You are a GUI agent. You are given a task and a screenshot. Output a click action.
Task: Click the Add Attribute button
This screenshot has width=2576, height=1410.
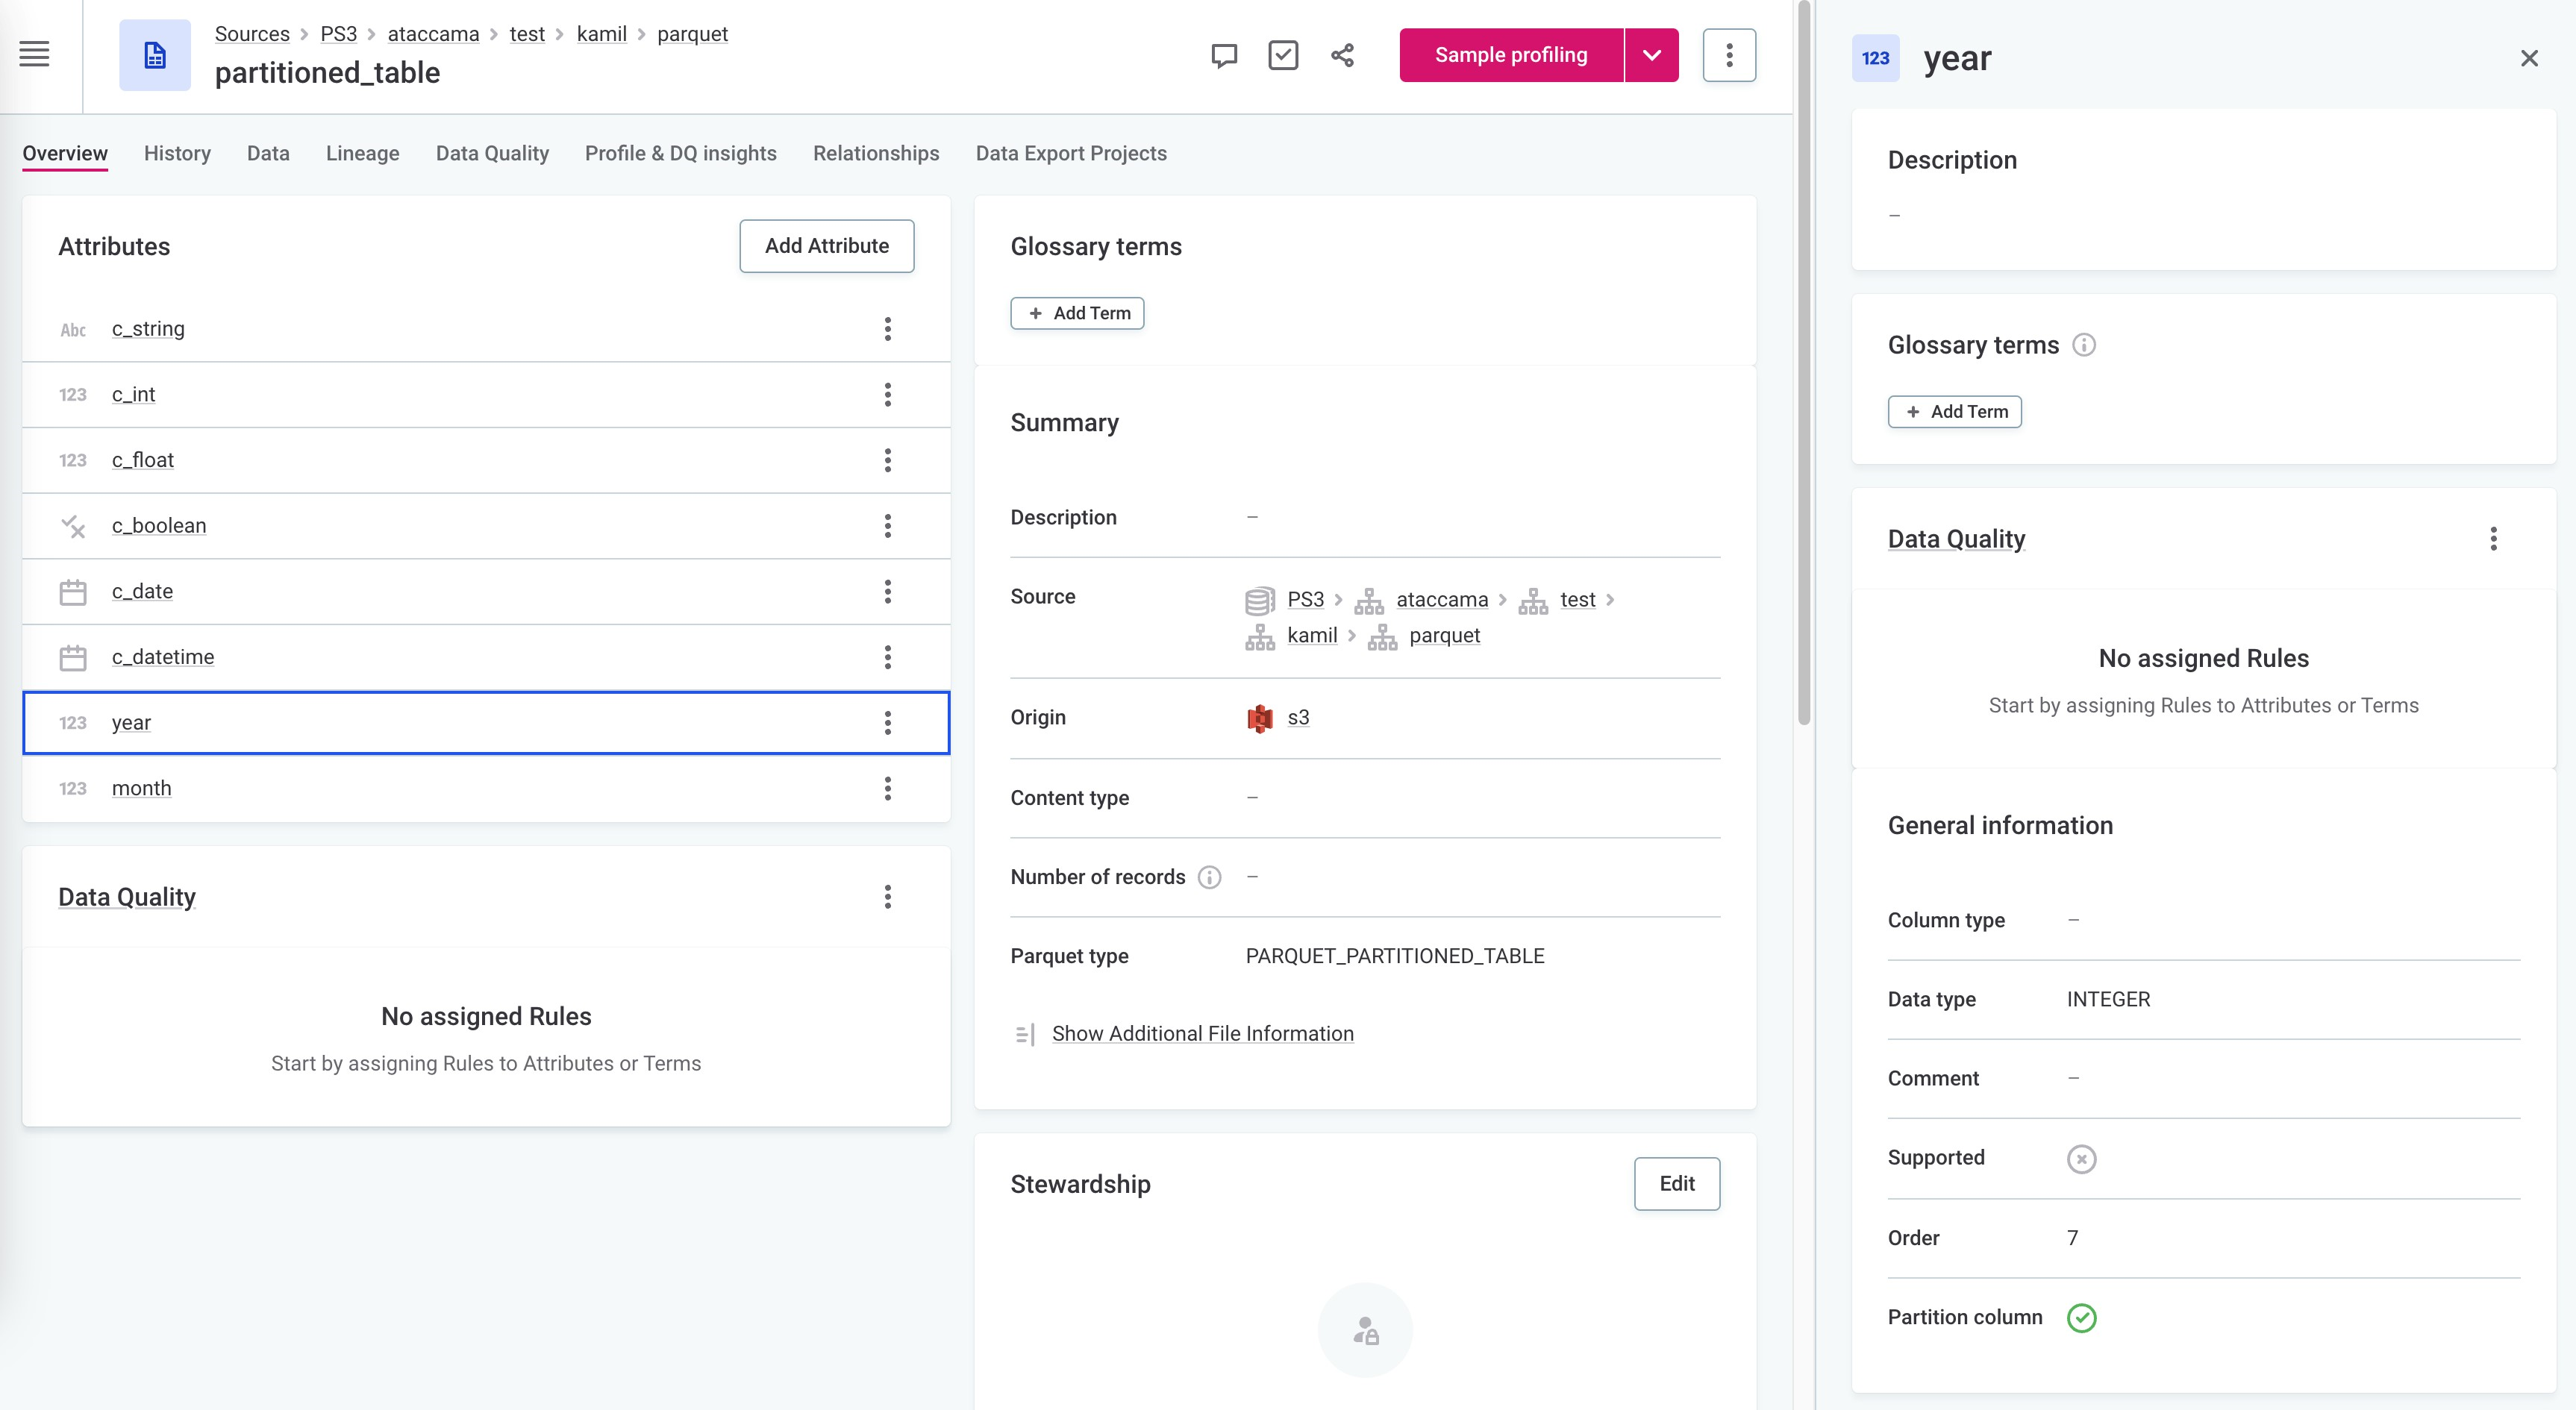click(826, 246)
